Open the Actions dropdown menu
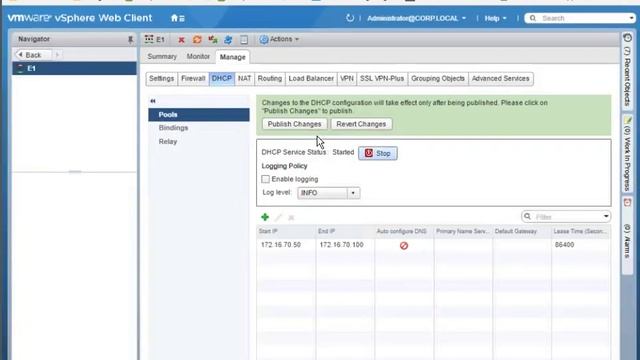Viewport: 640px width, 360px height. [x=280, y=39]
